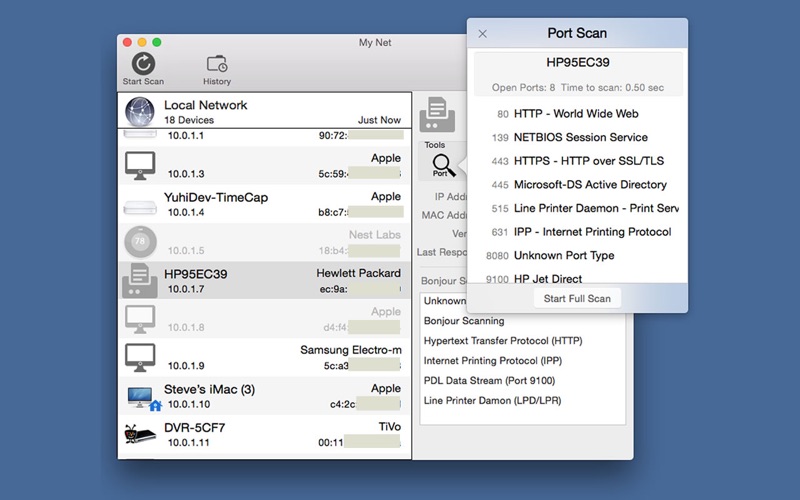Viewport: 800px width, 500px height.
Task: Select the Port scan magnifier tool
Action: click(443, 165)
